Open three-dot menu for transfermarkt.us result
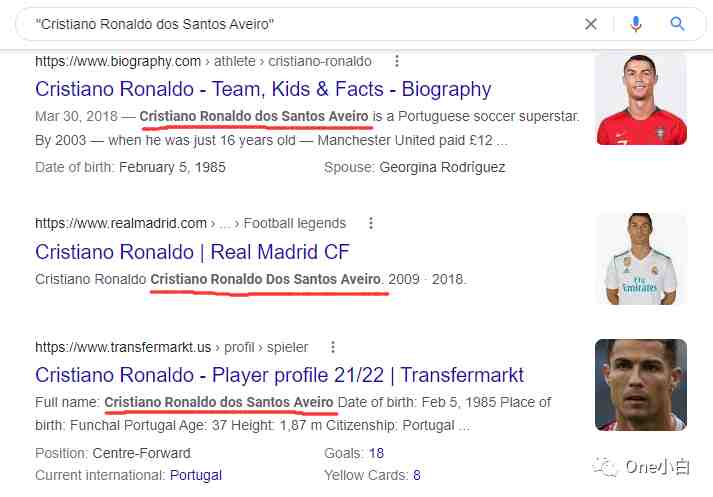Screen dimensions: 713x497 pyautogui.click(x=333, y=347)
